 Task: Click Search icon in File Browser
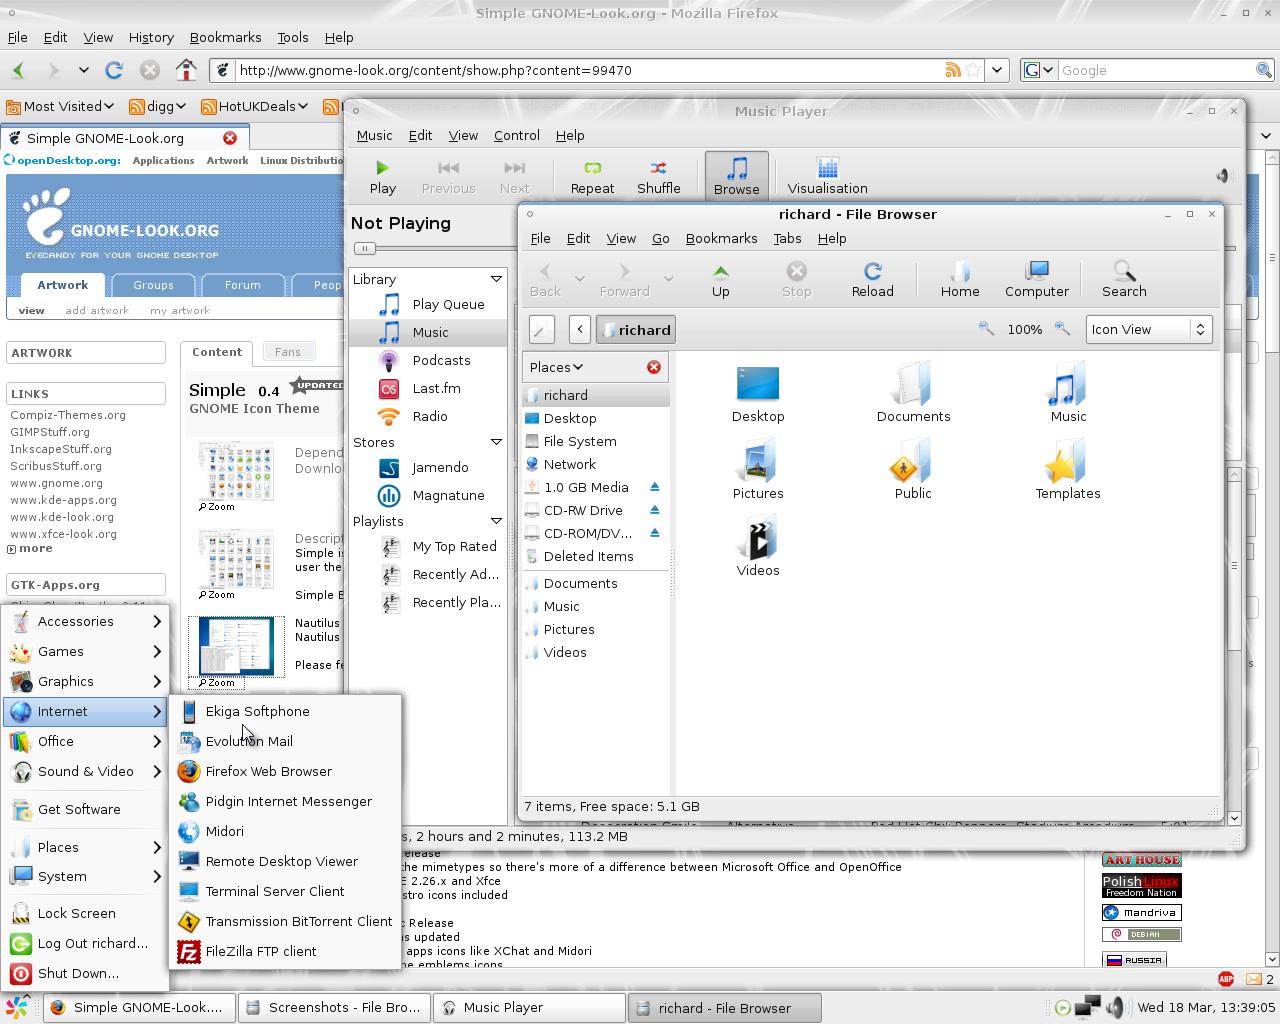pos(1123,279)
